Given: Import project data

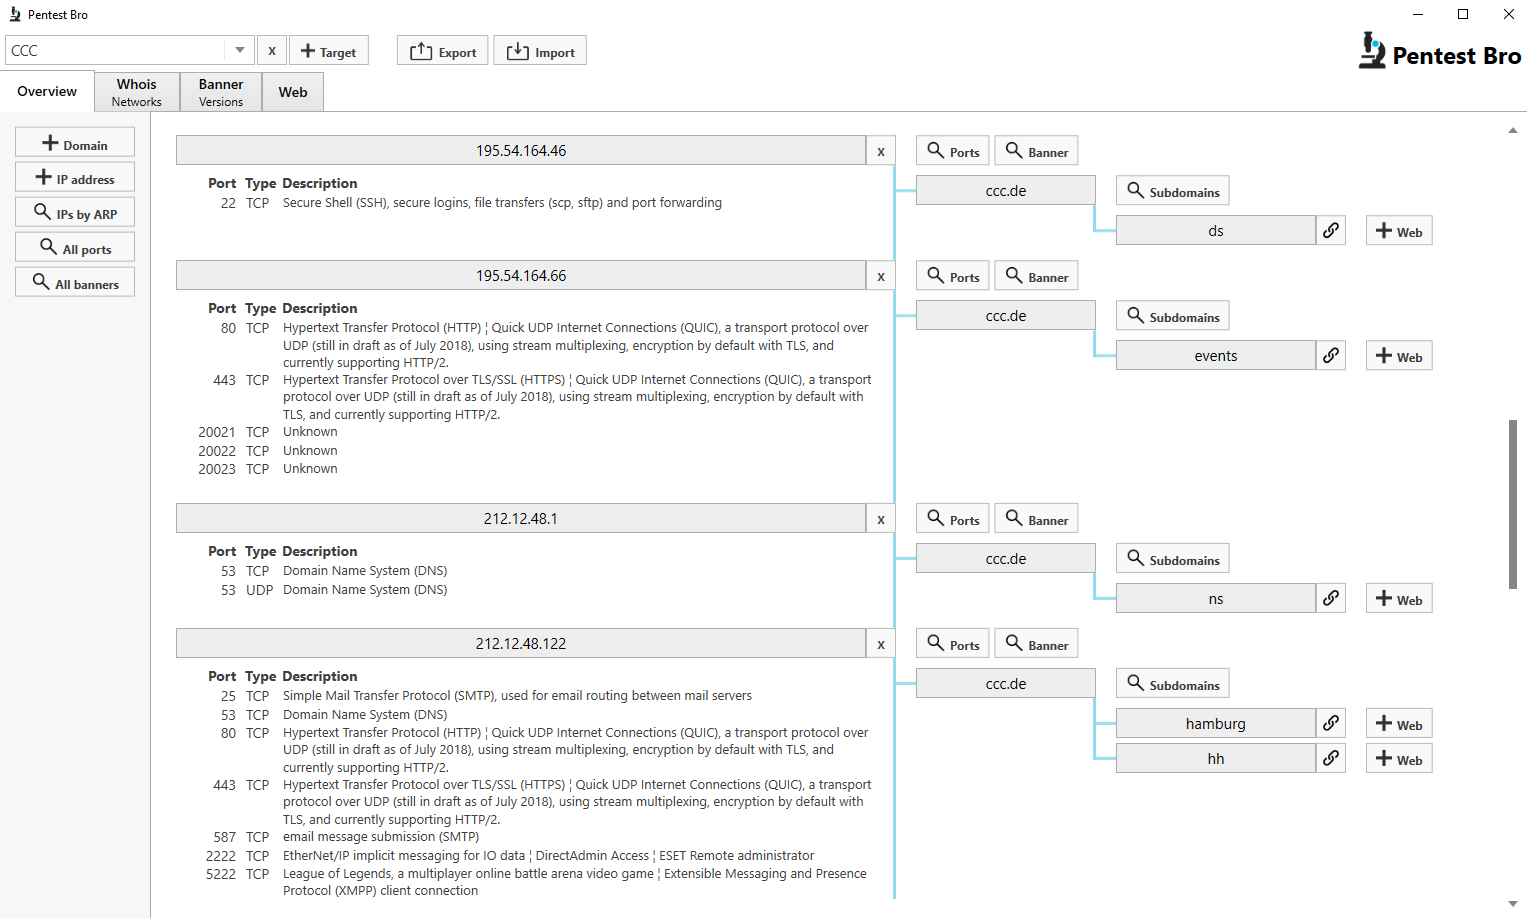Looking at the screenshot, I should click(540, 50).
